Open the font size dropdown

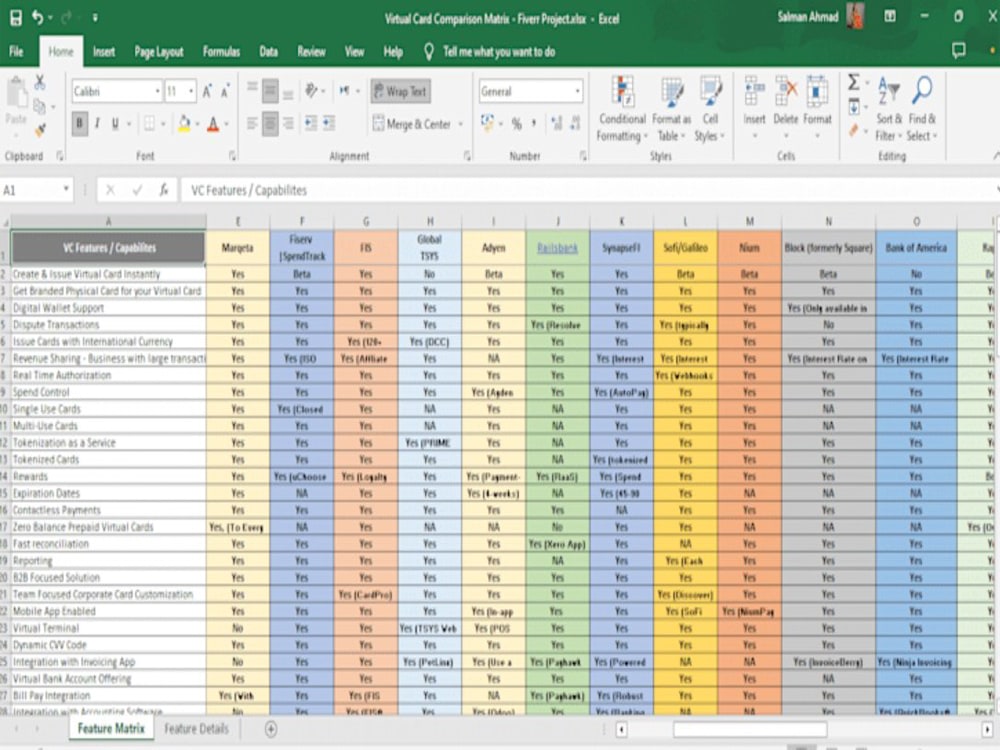[x=191, y=92]
